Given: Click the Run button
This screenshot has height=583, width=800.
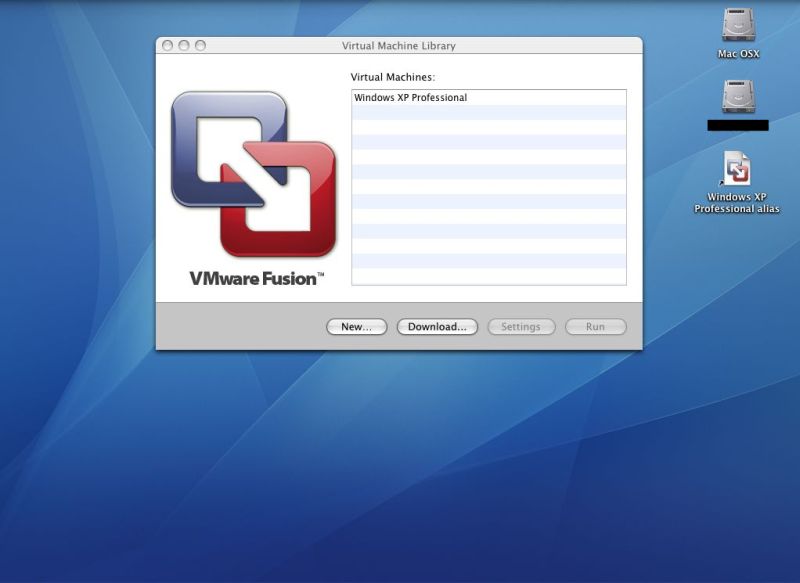Looking at the screenshot, I should tap(595, 327).
